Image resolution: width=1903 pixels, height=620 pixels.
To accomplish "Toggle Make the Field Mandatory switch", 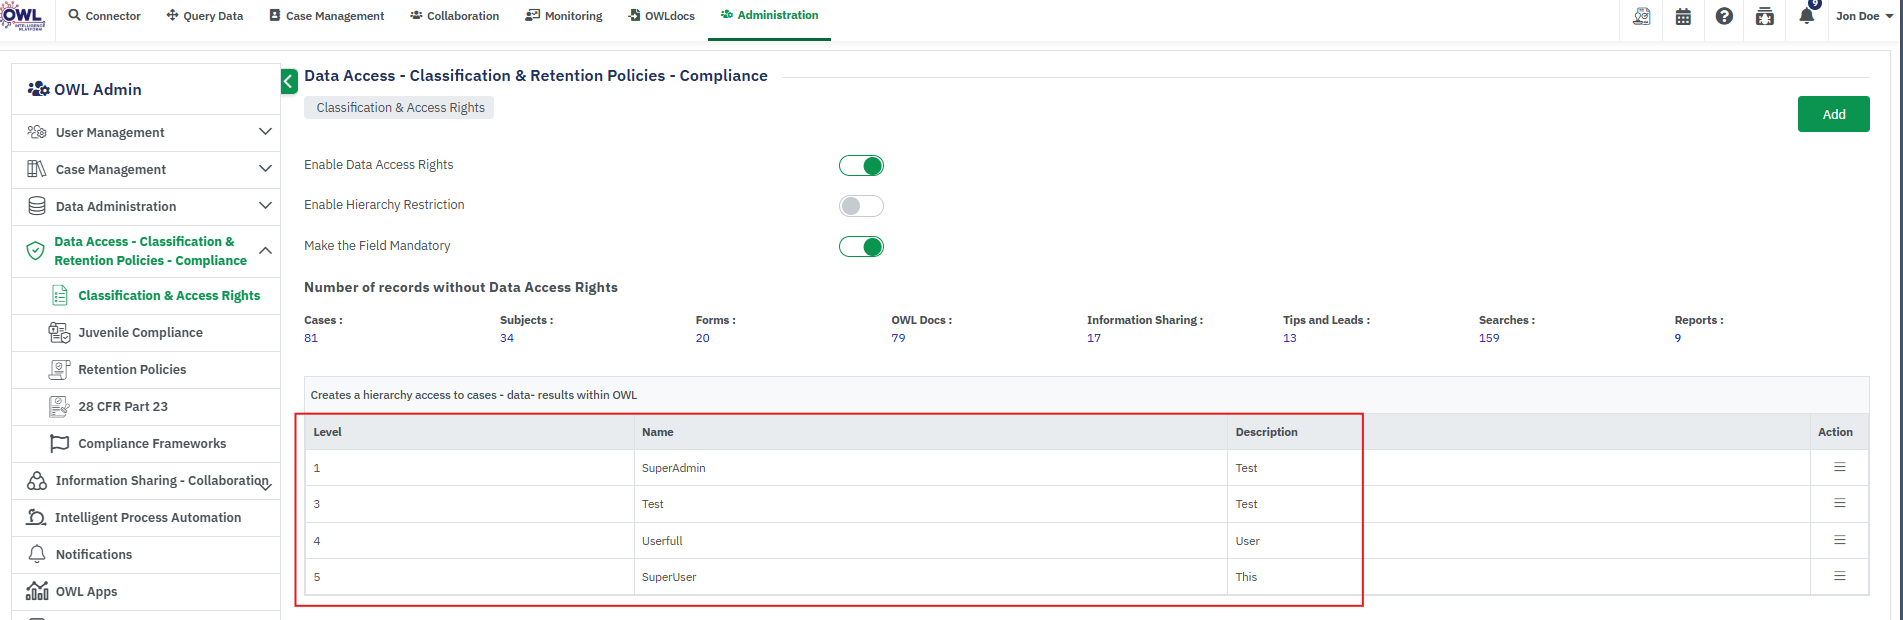I will coord(861,247).
